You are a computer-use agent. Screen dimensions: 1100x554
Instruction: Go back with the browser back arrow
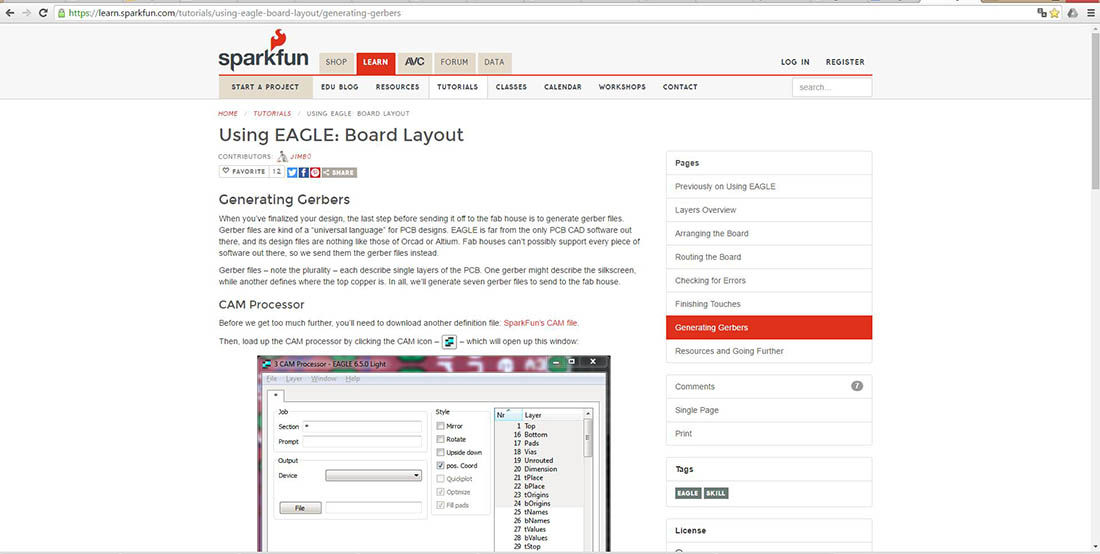coord(10,13)
